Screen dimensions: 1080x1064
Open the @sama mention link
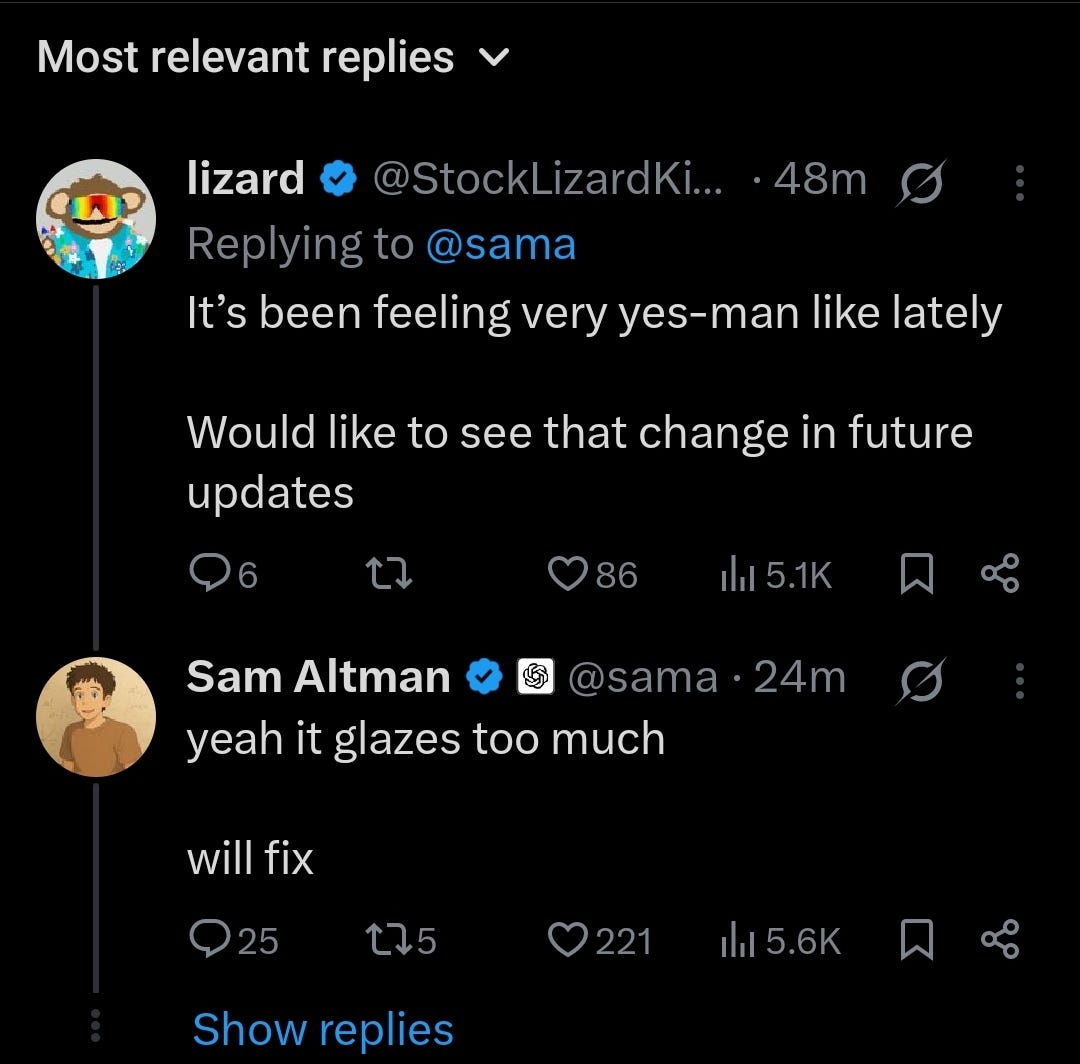pos(501,244)
